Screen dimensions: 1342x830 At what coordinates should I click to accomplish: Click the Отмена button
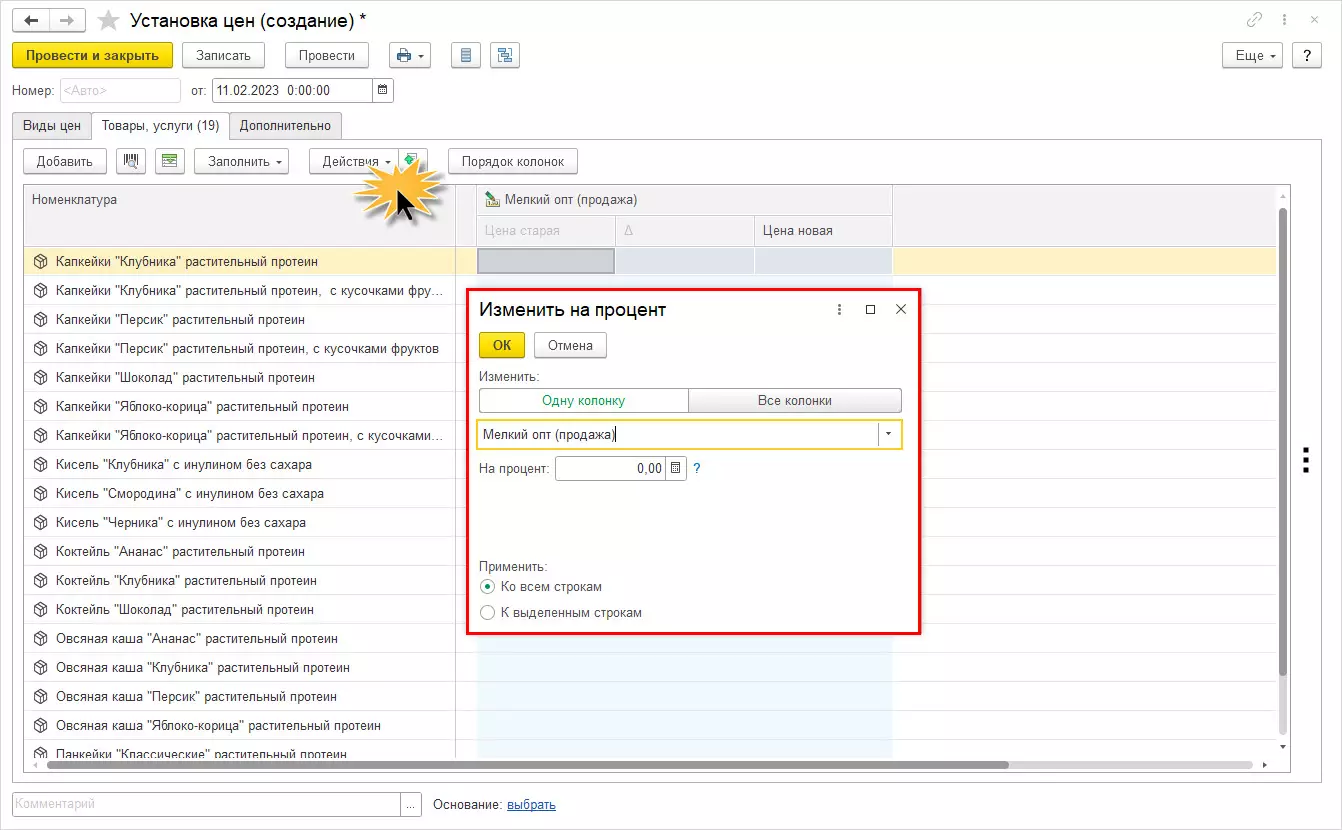570,345
